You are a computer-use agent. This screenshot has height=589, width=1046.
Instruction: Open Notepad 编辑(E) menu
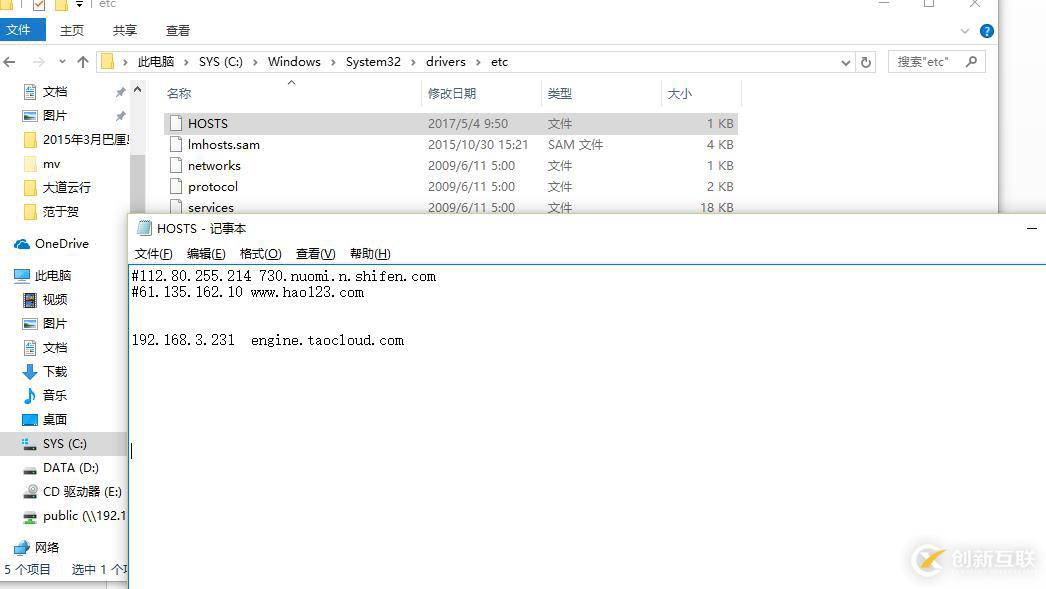206,253
